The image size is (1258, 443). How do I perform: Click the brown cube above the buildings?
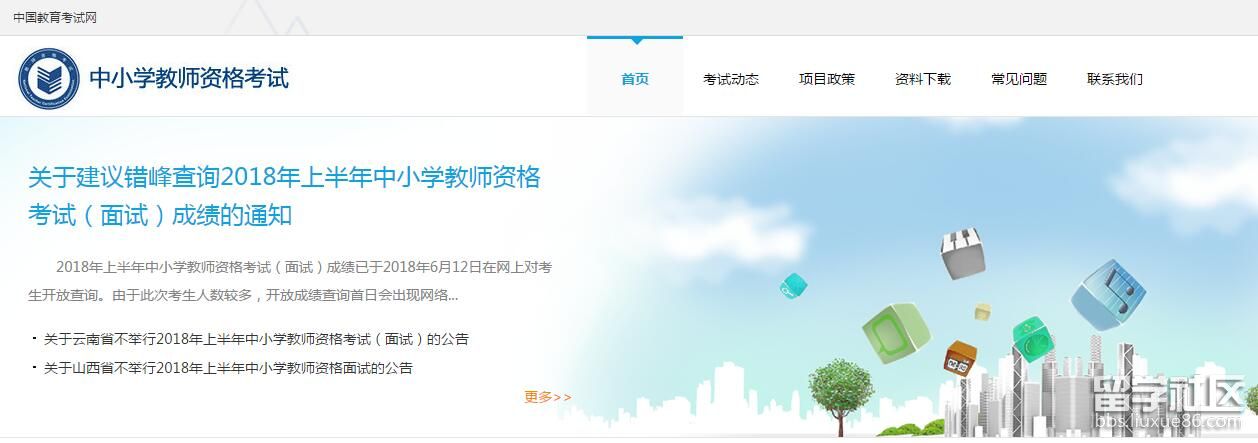pyautogui.click(x=960, y=359)
